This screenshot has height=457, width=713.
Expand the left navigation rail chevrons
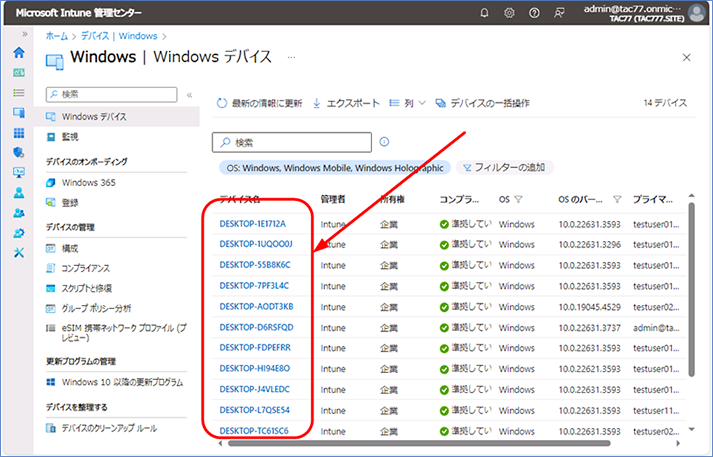(25, 34)
